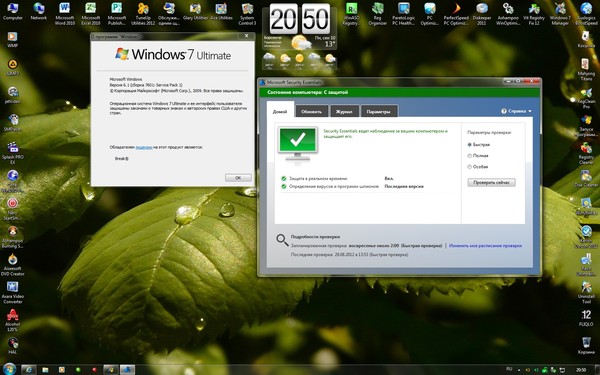
Task: Open the license link in About Windows
Action: [144, 147]
